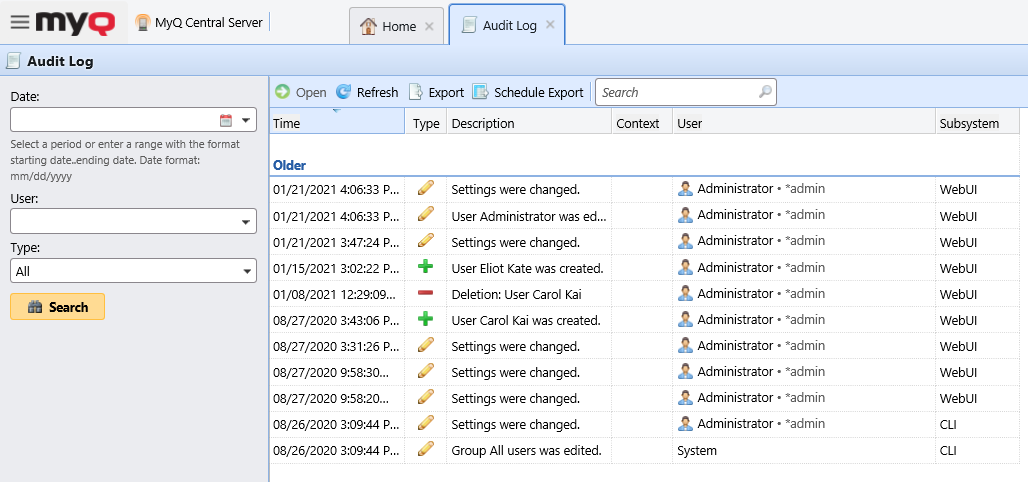Viewport: 1028px width, 482px height.
Task: Select the 'Group All users was edited' row
Action: 526,450
